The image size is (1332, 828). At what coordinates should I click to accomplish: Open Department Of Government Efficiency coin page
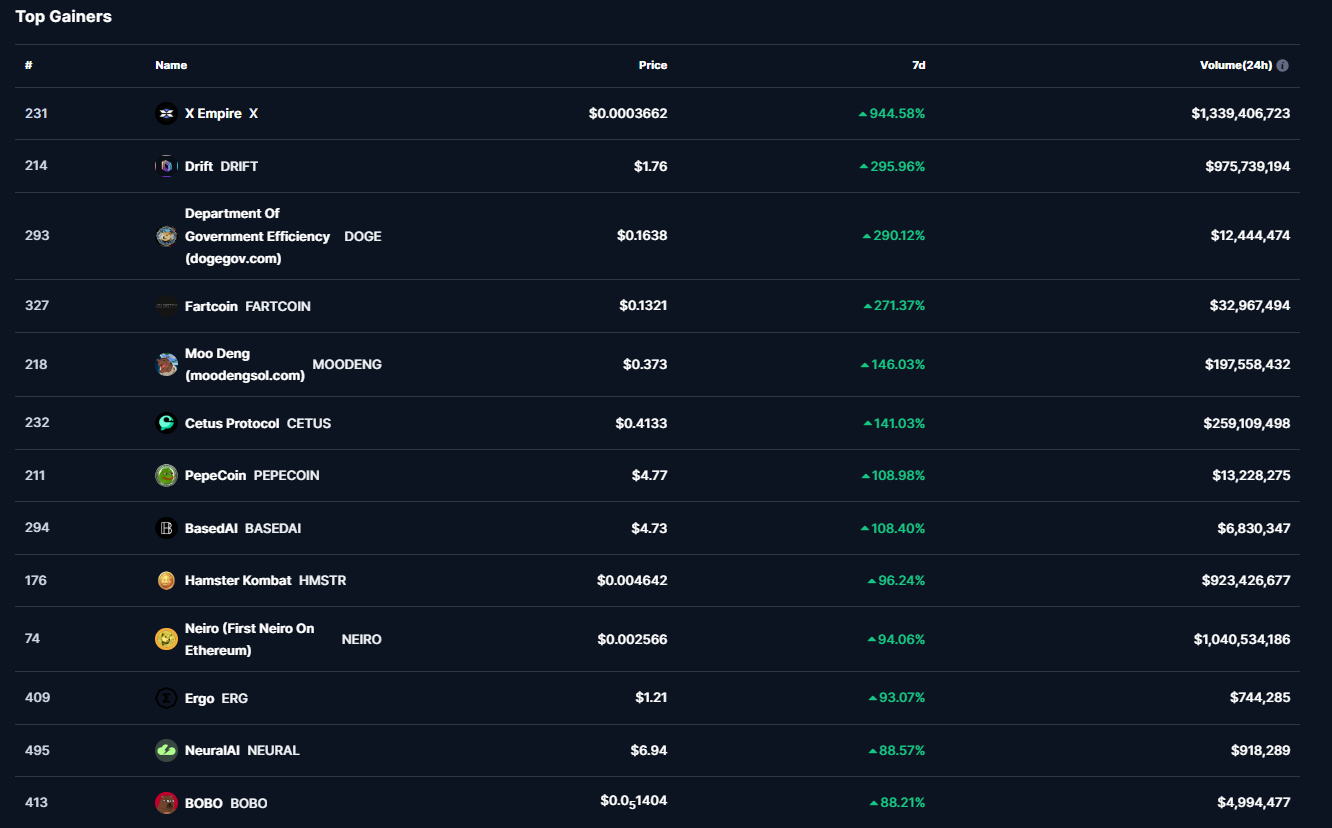tap(256, 236)
